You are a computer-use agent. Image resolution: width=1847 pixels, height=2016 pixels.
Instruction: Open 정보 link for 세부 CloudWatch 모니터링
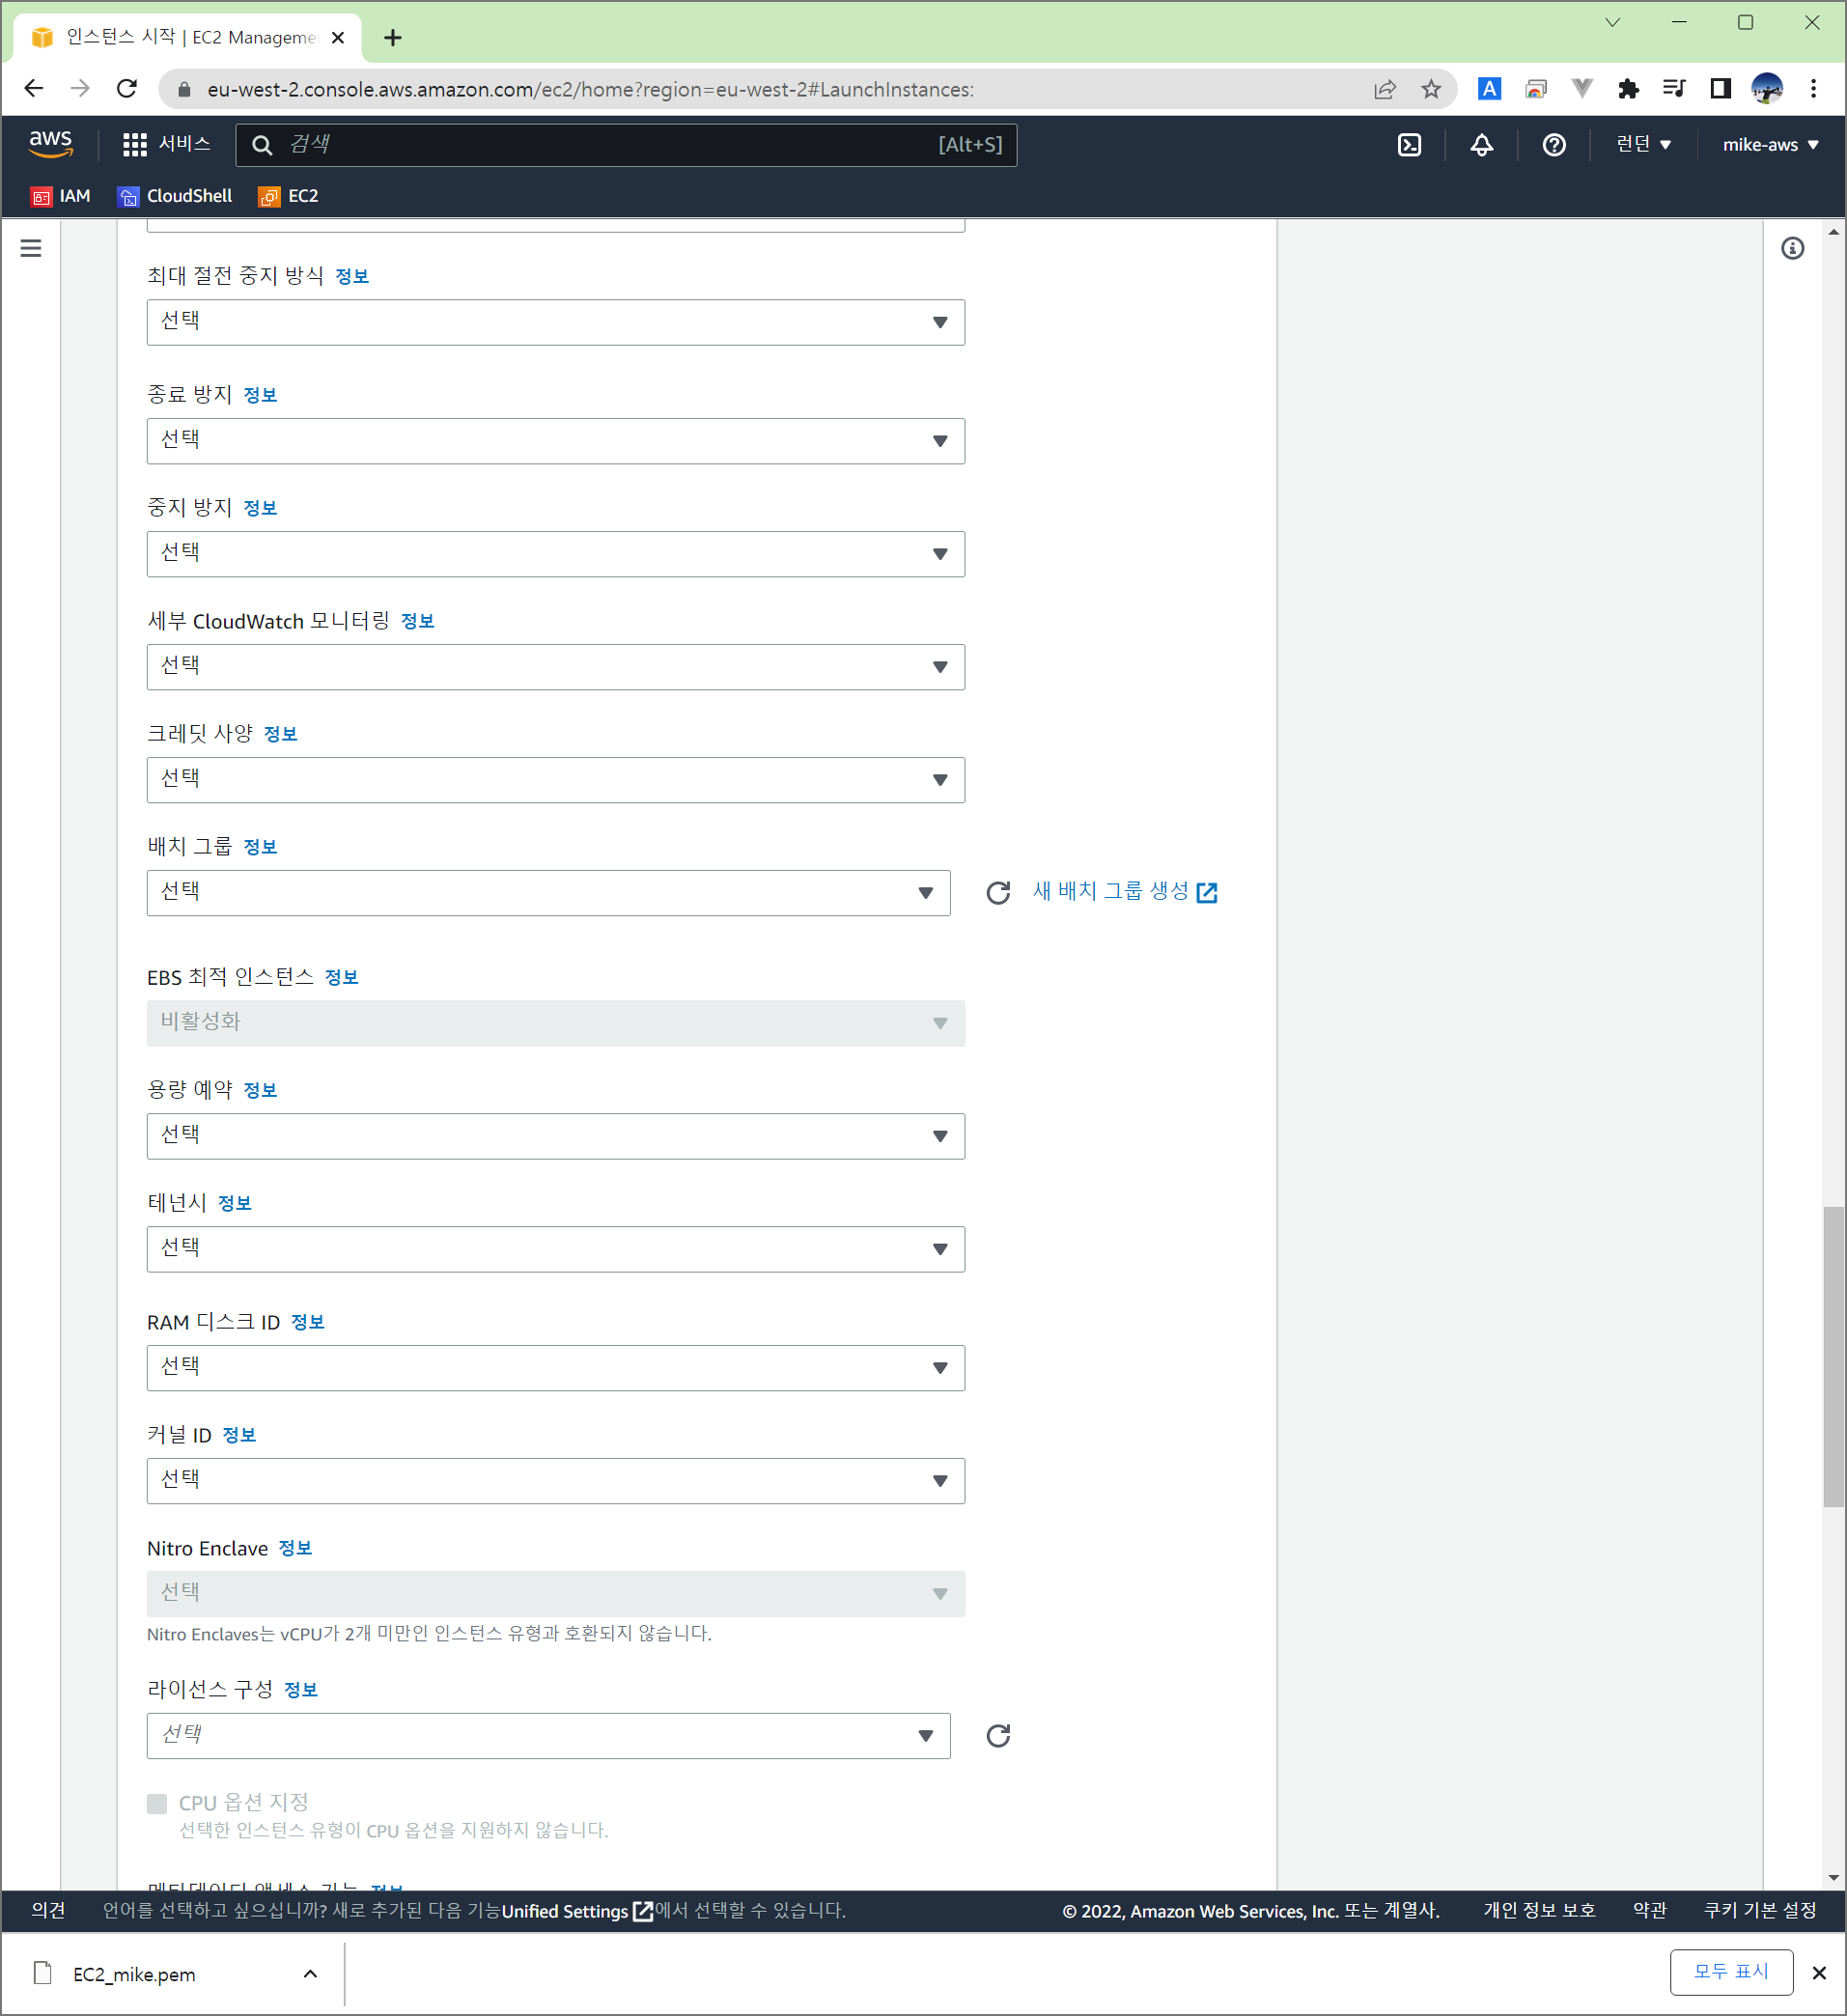(418, 621)
